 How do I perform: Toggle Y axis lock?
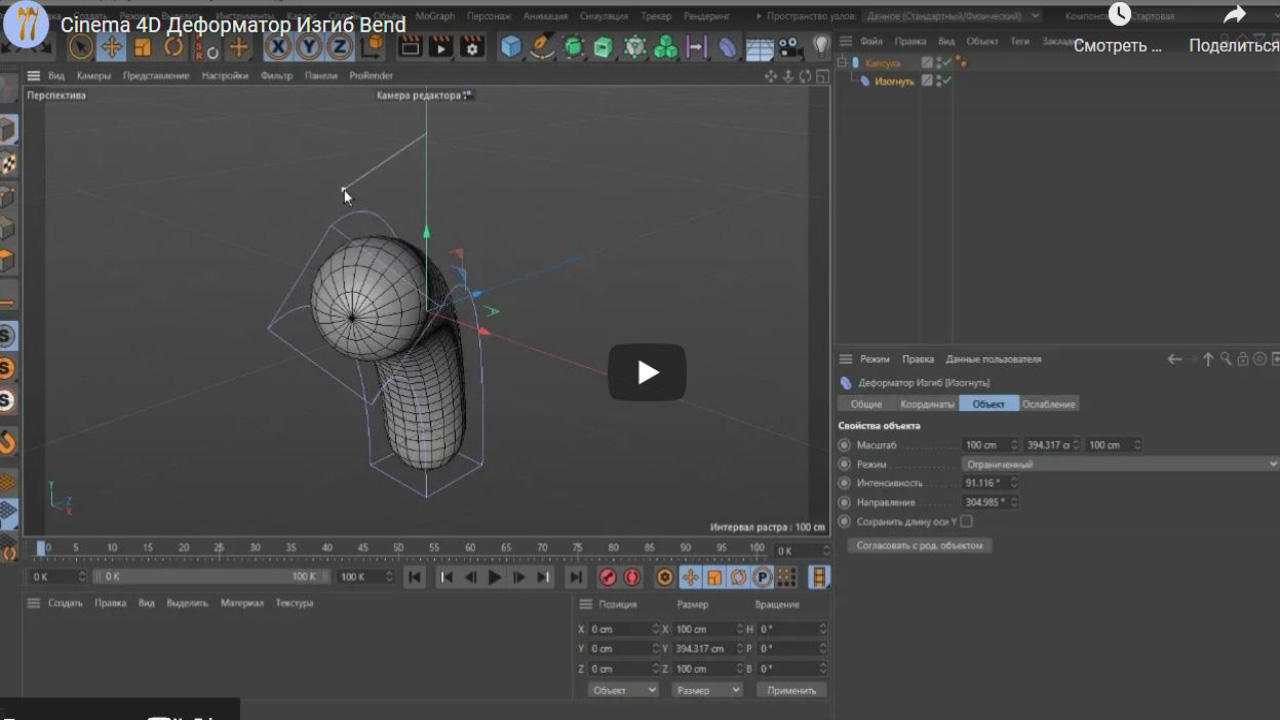(x=309, y=47)
